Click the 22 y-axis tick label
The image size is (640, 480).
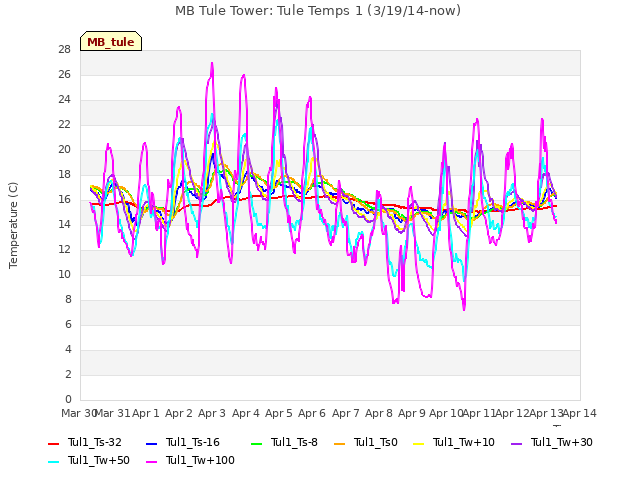point(65,124)
